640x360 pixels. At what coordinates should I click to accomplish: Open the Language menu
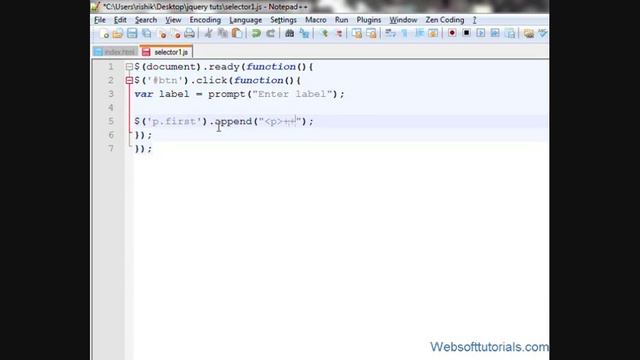coord(245,20)
